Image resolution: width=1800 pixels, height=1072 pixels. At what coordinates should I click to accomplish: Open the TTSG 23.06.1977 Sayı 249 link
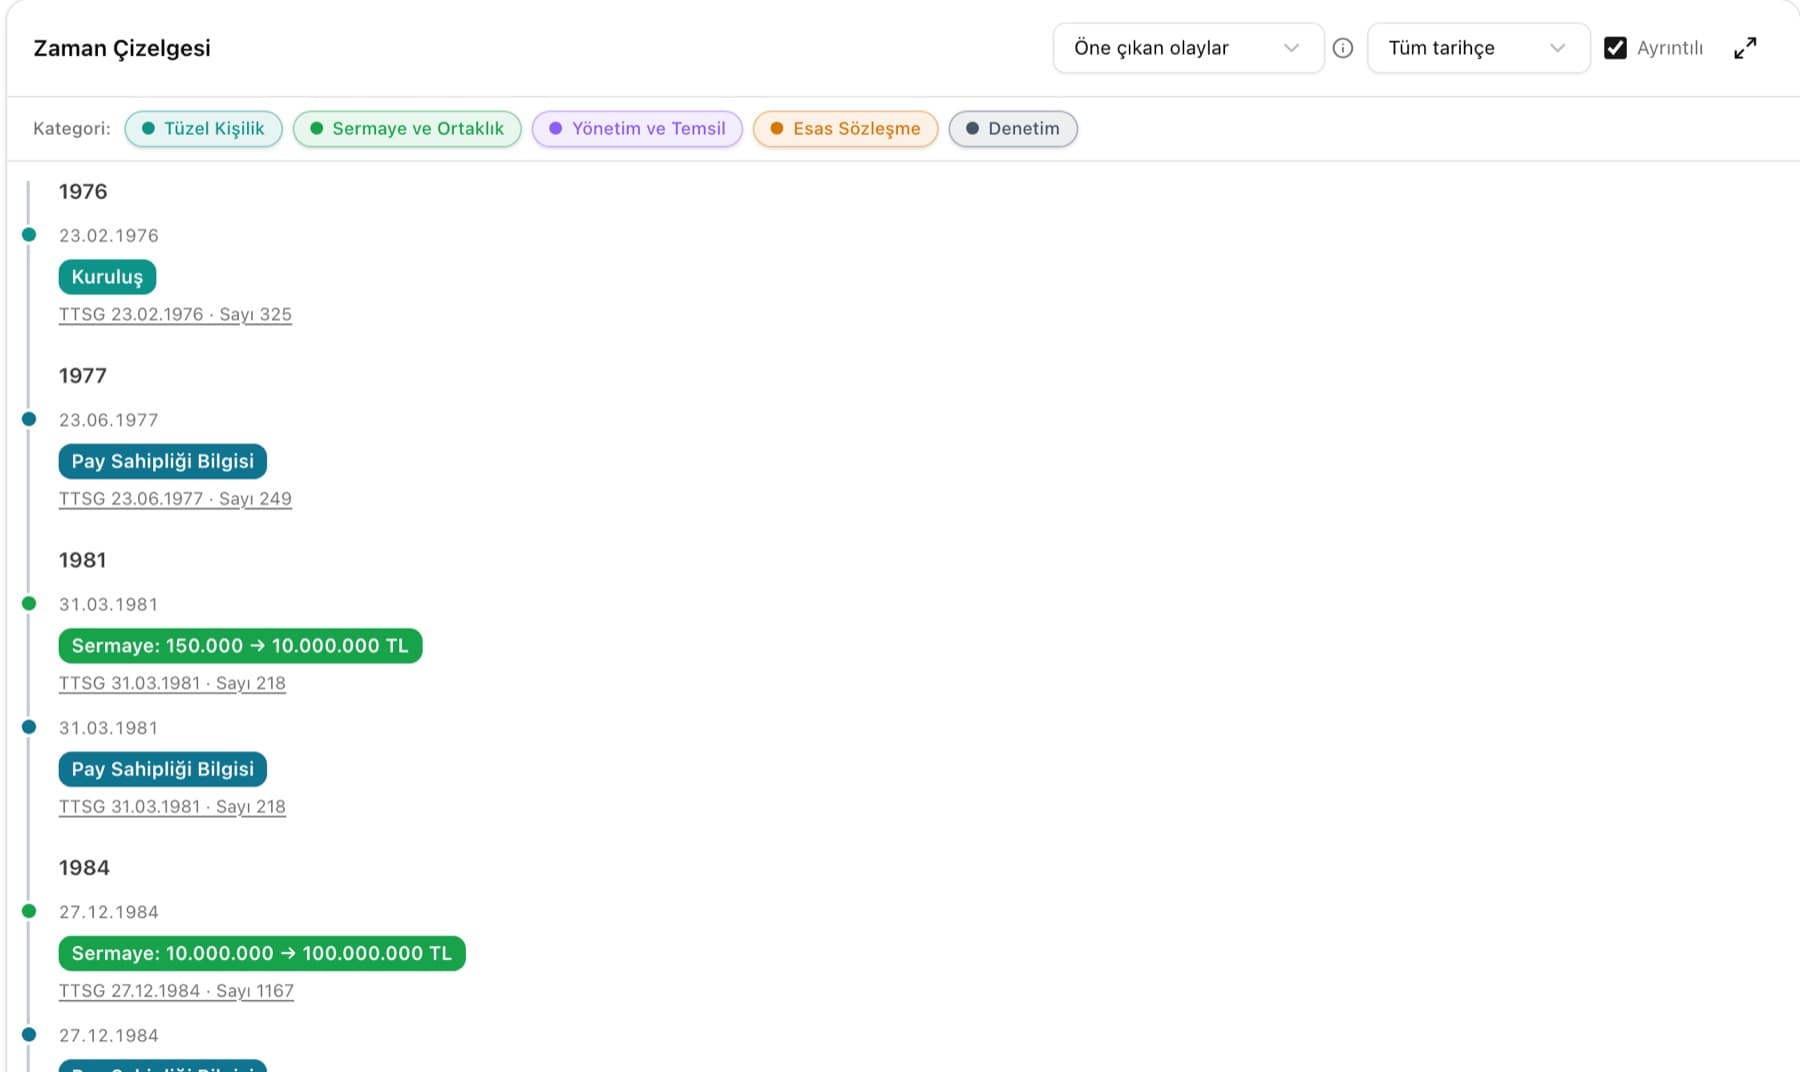175,498
